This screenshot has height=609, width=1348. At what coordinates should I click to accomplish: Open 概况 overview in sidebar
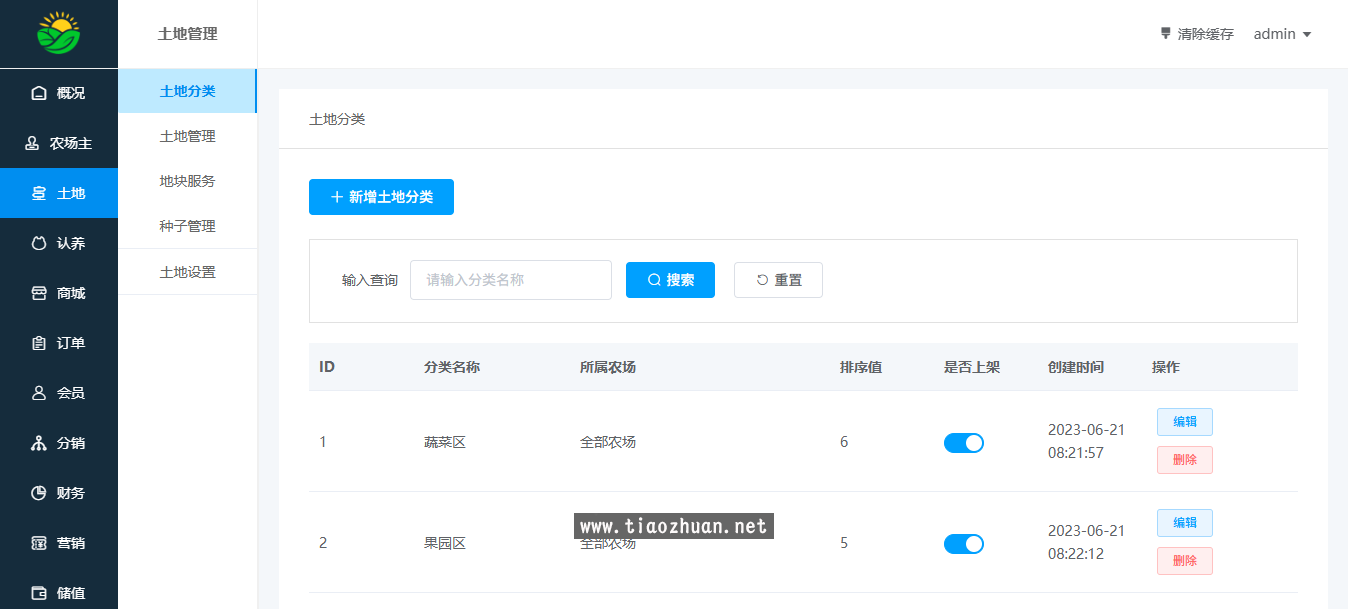click(59, 93)
